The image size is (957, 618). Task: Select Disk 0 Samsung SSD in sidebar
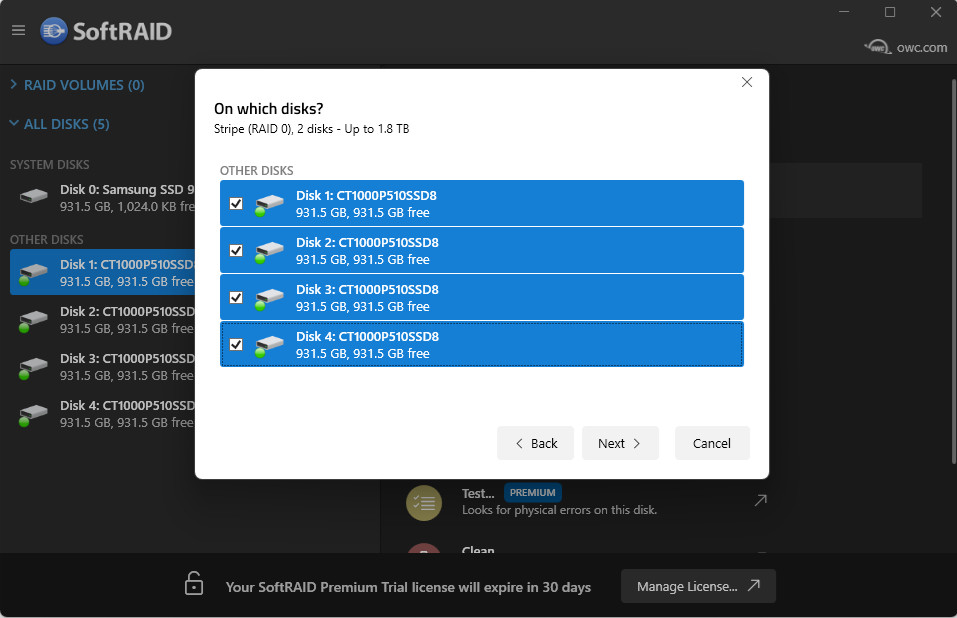pyautogui.click(x=103, y=198)
